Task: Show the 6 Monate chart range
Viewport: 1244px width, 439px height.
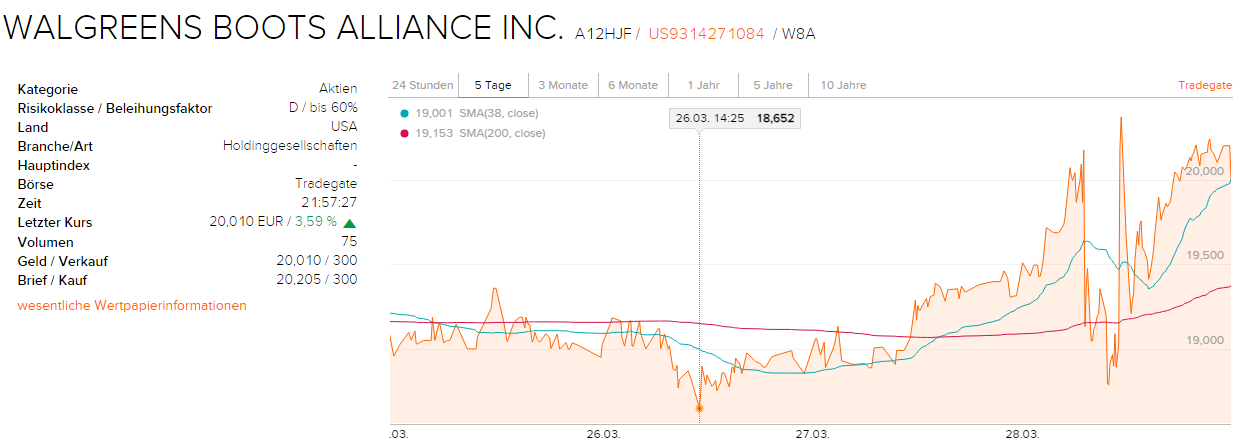Action: tap(633, 85)
